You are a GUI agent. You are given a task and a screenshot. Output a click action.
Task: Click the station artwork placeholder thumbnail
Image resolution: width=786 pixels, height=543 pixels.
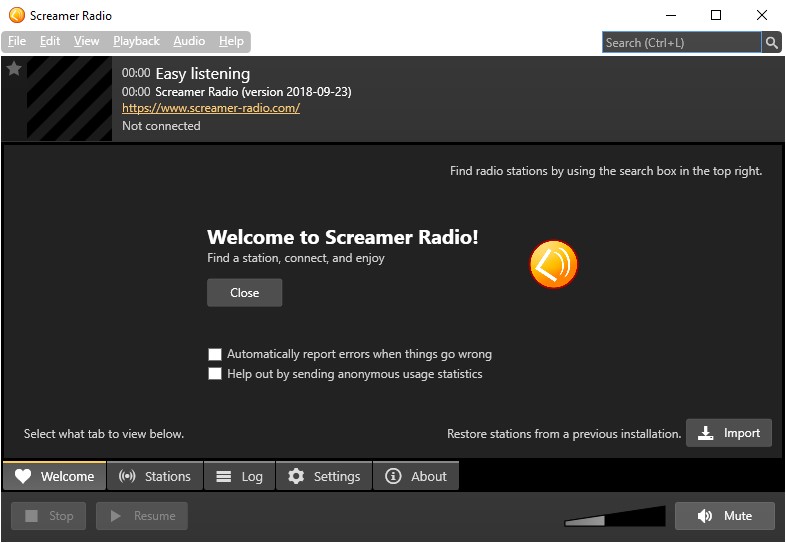[69, 98]
